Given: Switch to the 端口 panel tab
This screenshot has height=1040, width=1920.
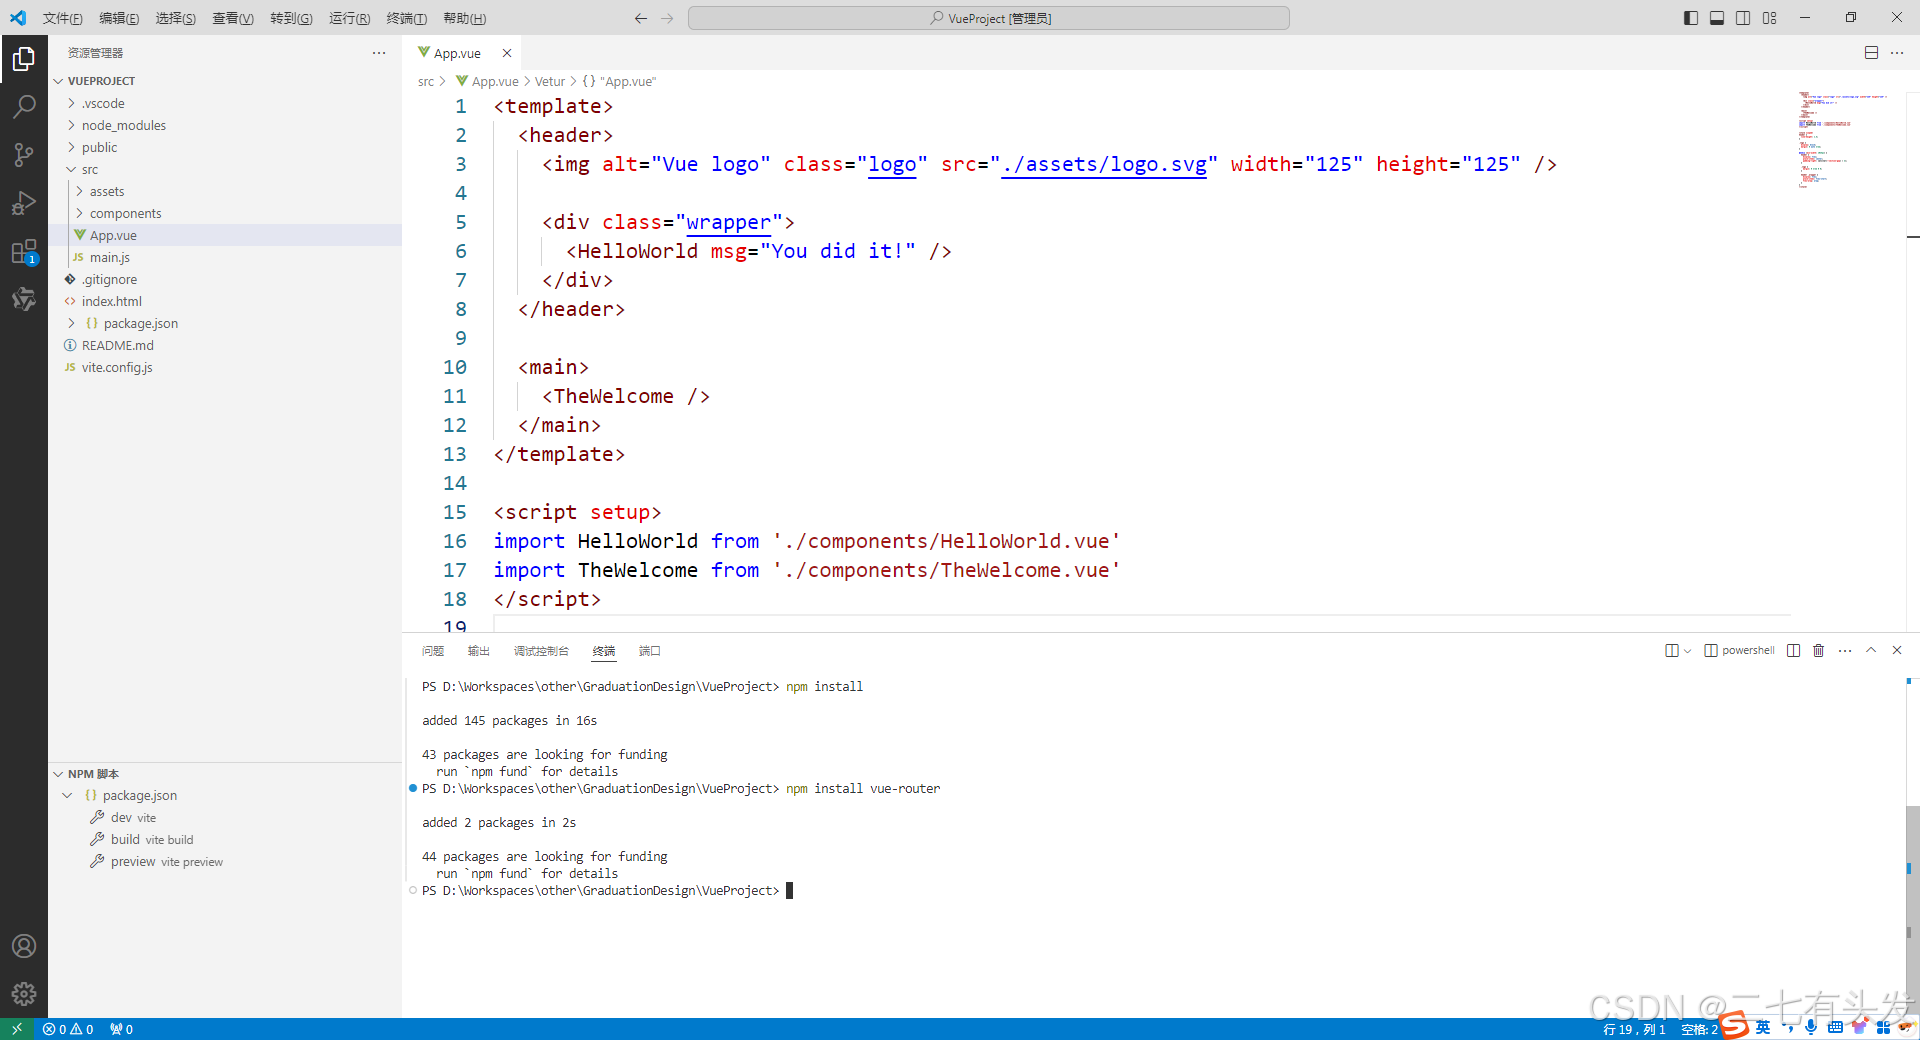Looking at the screenshot, I should tap(650, 651).
